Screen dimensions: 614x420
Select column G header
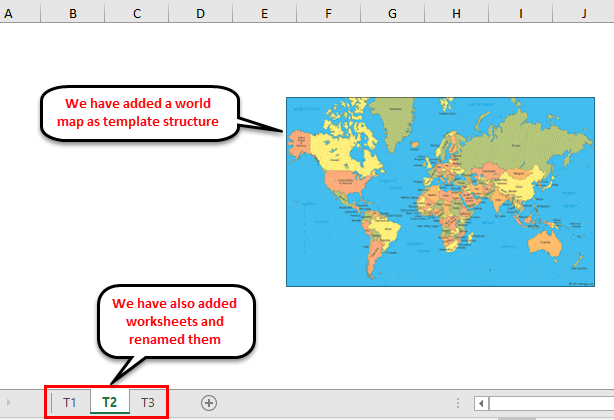tap(392, 13)
